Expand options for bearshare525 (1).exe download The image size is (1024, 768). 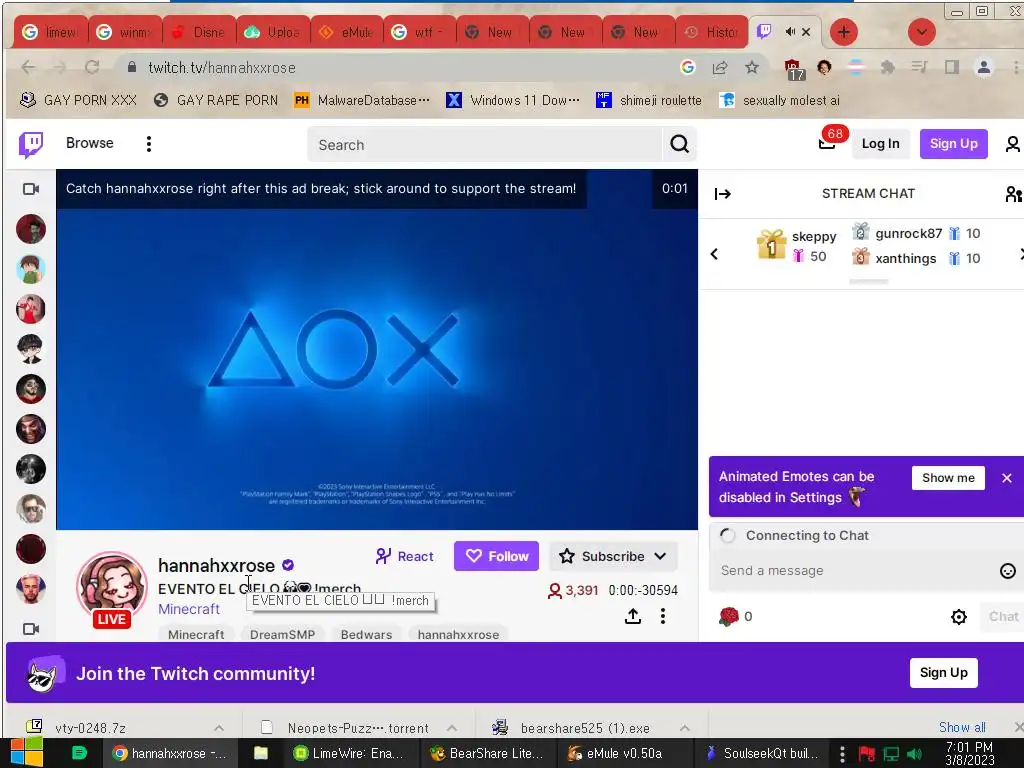[684, 728]
